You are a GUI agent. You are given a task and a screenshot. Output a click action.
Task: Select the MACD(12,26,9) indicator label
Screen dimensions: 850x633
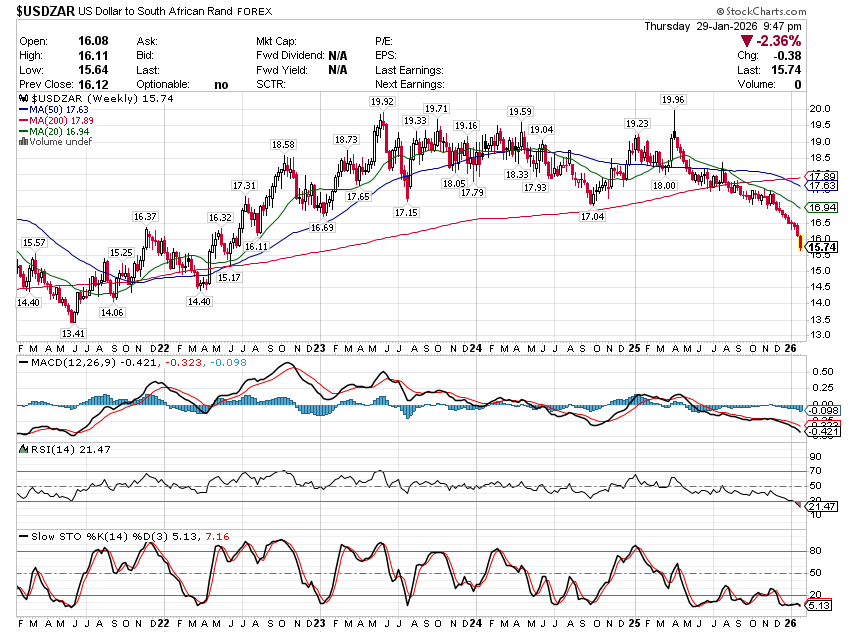pos(62,361)
